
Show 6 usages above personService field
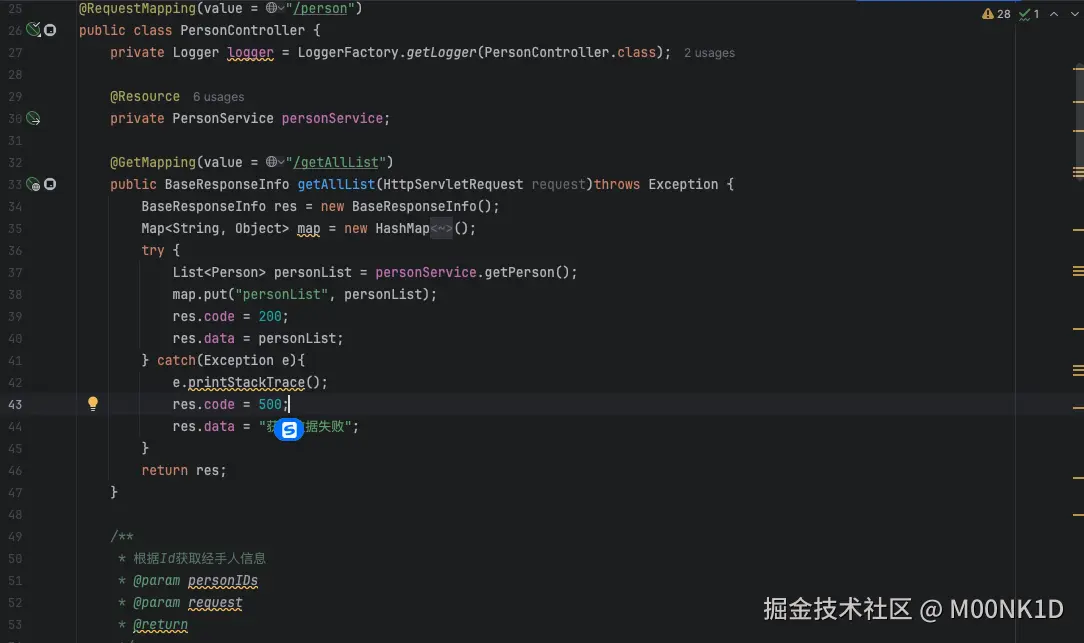coord(218,96)
